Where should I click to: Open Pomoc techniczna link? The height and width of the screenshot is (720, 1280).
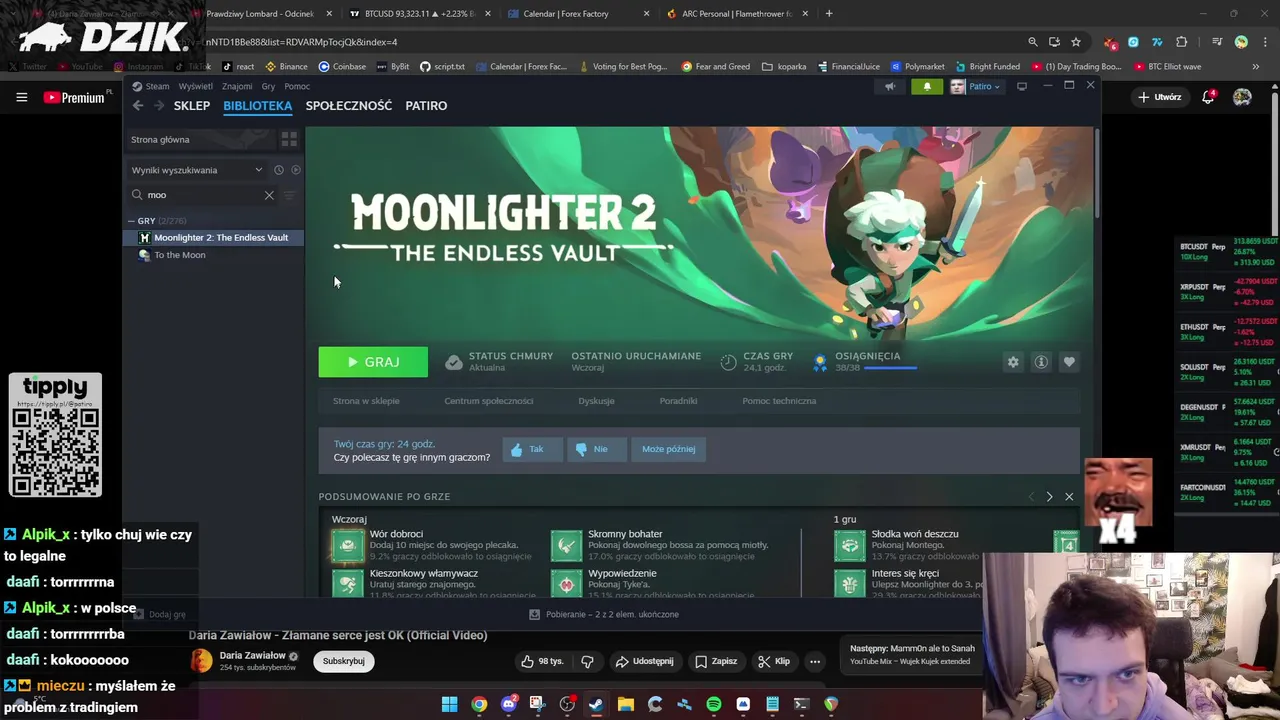pyautogui.click(x=779, y=401)
